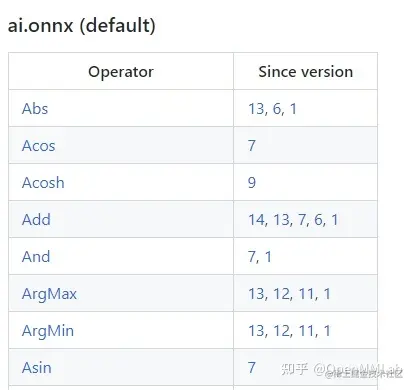This screenshot has height=390, width=414.
Task: Open the Asin operator link
Action: [x=37, y=368]
